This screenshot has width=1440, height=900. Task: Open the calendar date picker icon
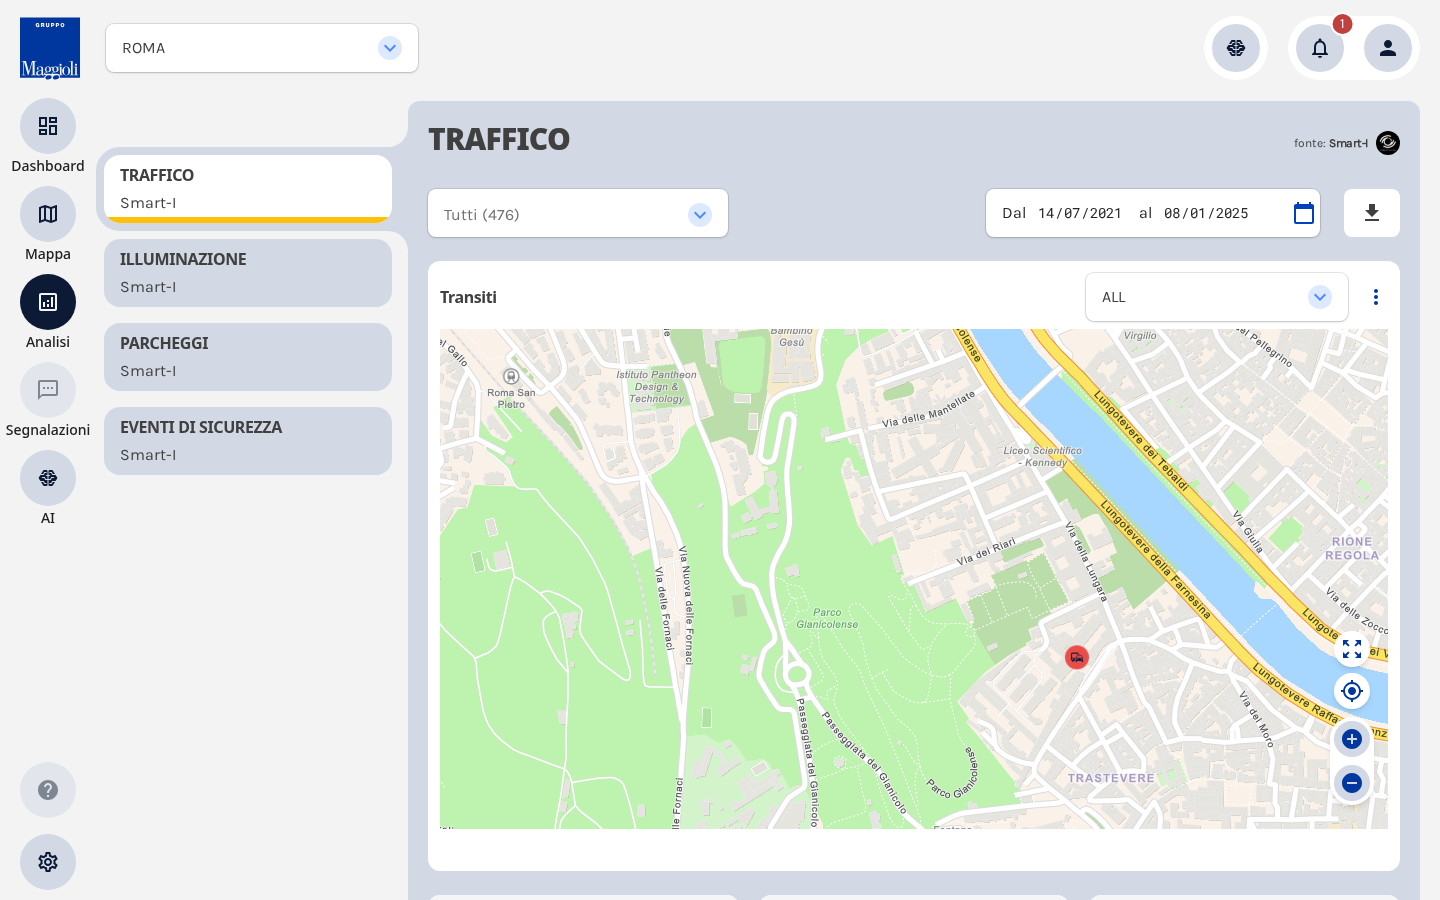tap(1304, 213)
